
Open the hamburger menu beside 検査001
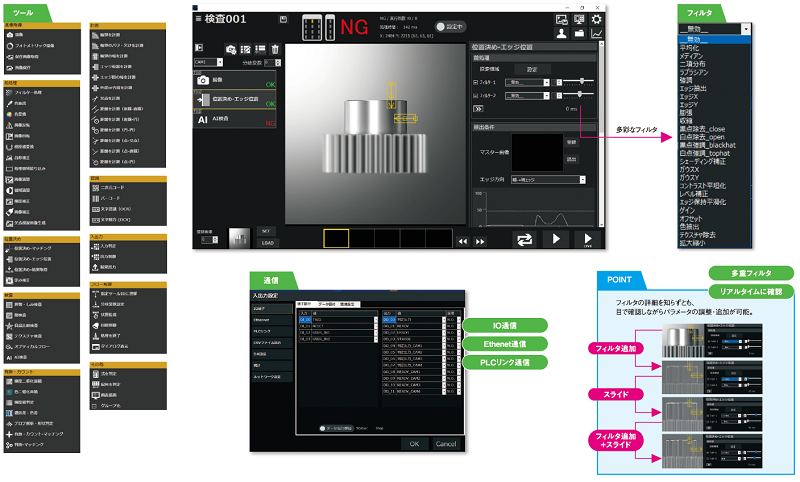pyautogui.click(x=198, y=19)
